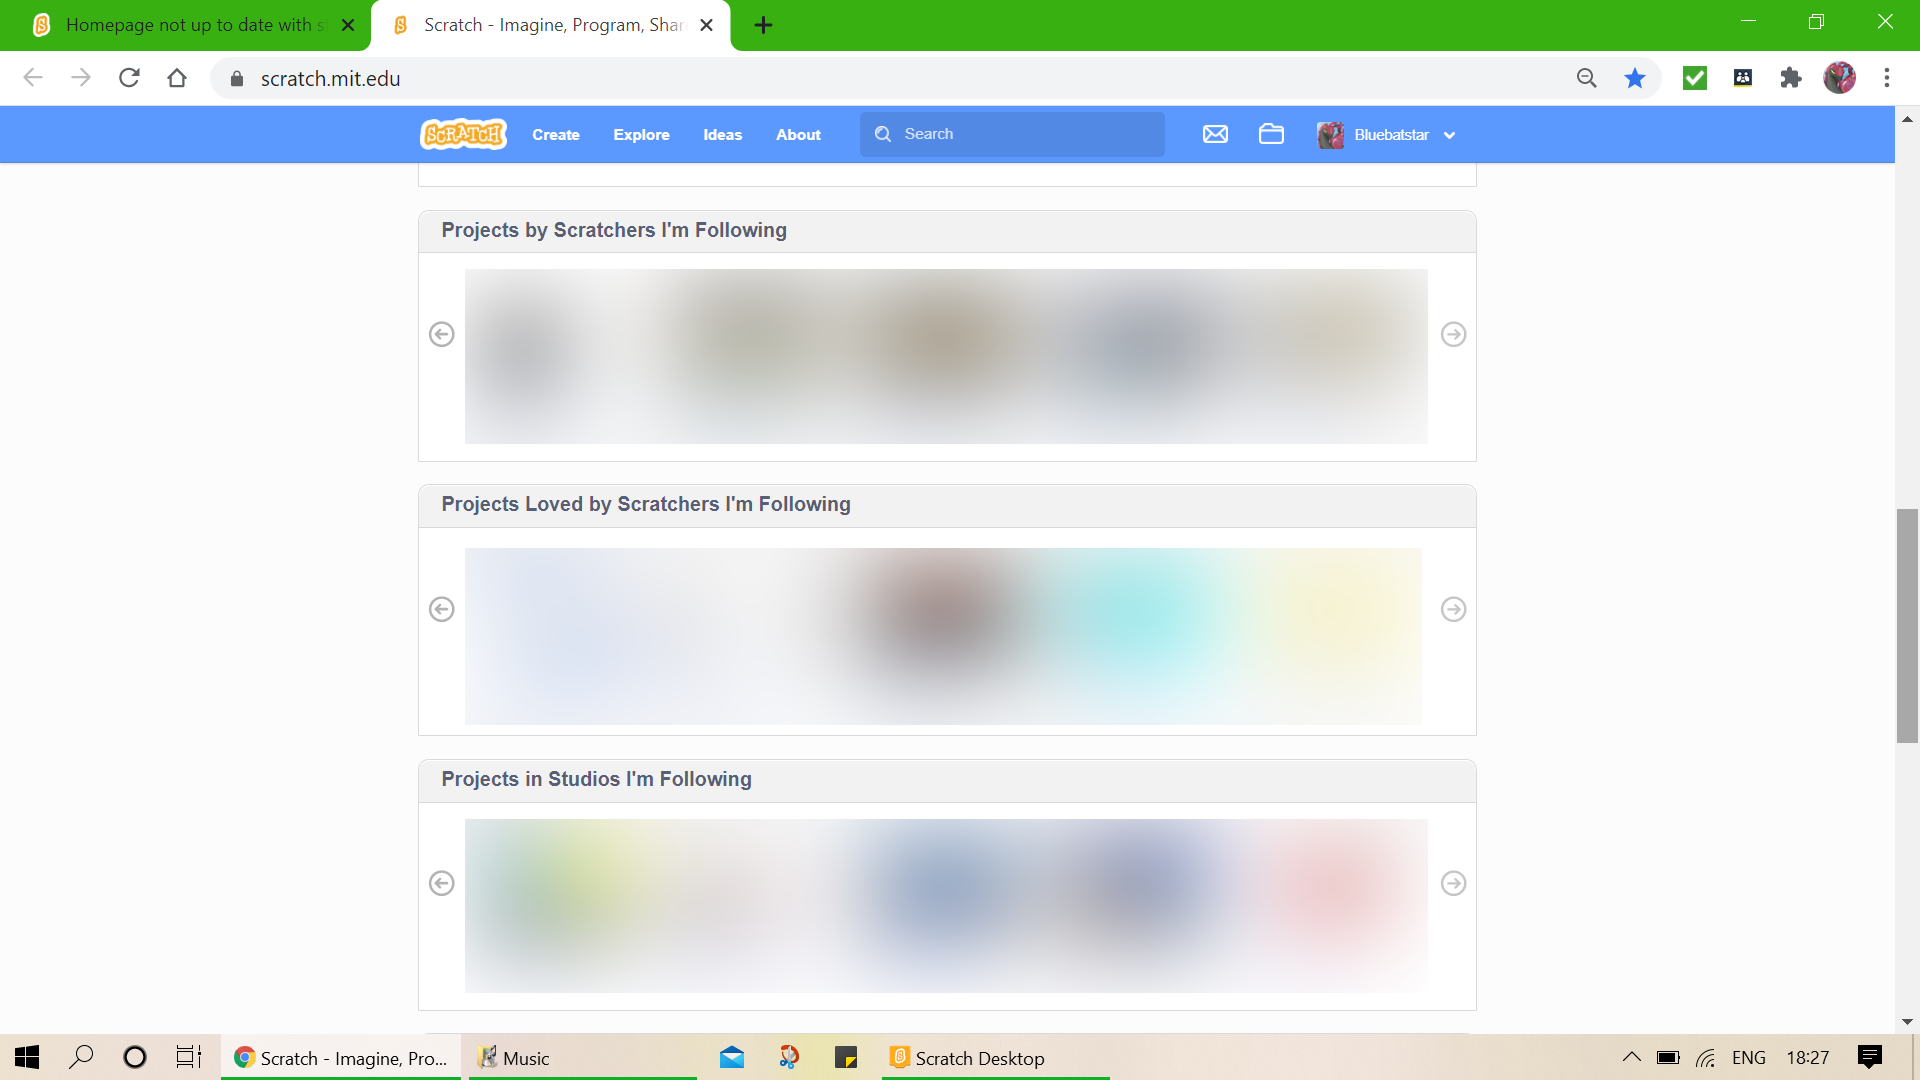Open the About menu item
The height and width of the screenshot is (1080, 1920).
coord(798,135)
